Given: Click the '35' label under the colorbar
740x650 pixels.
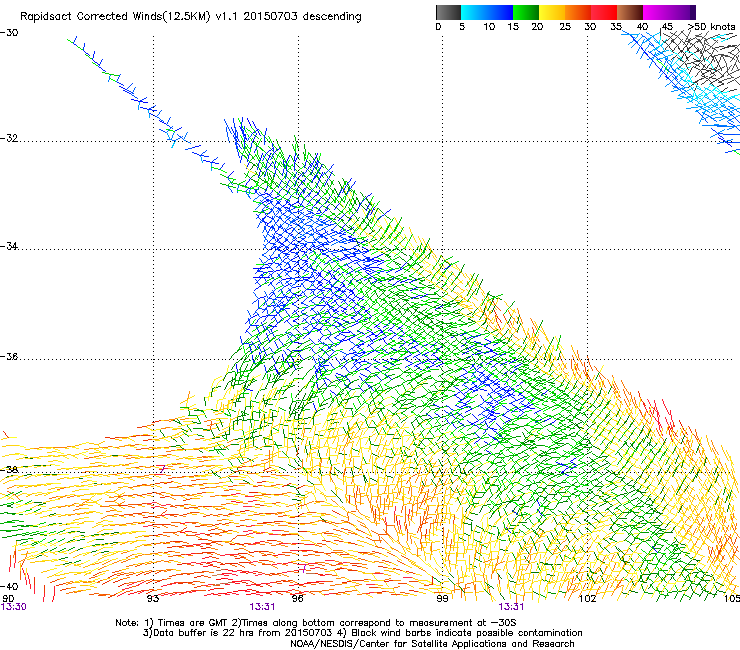Looking at the screenshot, I should pyautogui.click(x=616, y=27).
